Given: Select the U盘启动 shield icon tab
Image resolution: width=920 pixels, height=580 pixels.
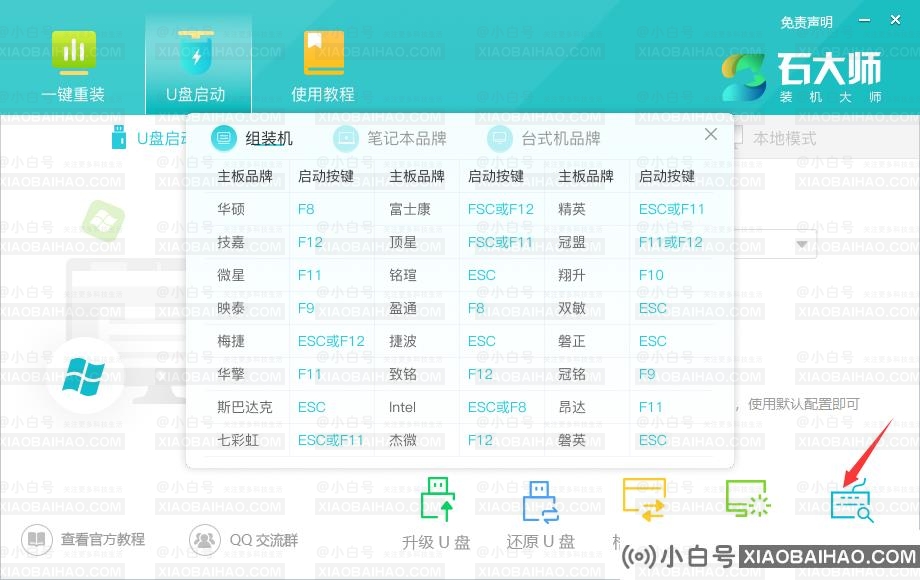Looking at the screenshot, I should click(x=196, y=52).
